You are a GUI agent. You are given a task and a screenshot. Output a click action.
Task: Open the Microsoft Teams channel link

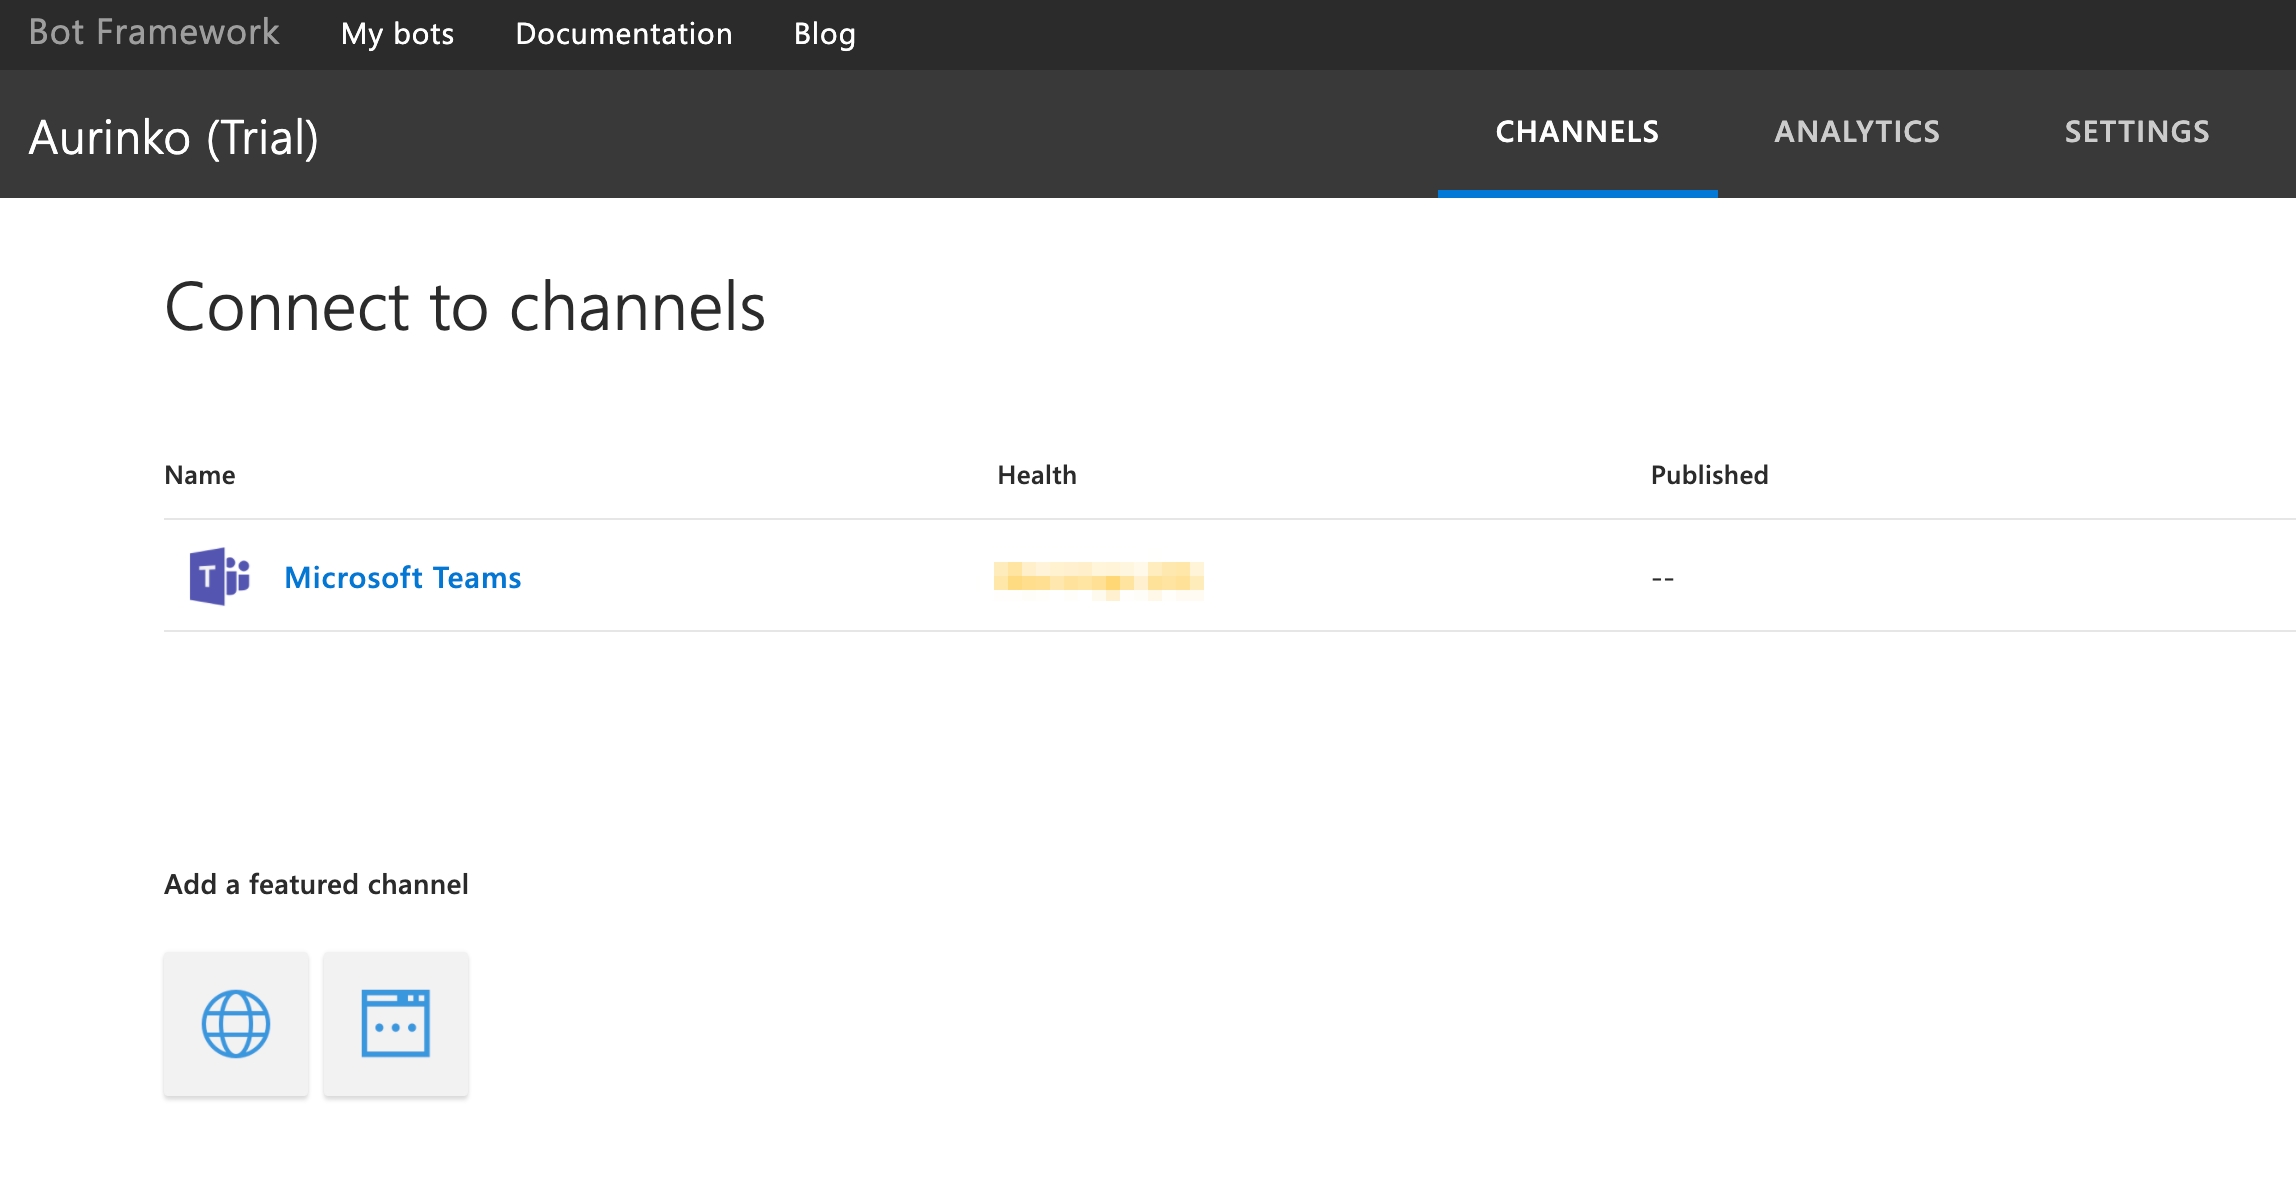coord(403,577)
